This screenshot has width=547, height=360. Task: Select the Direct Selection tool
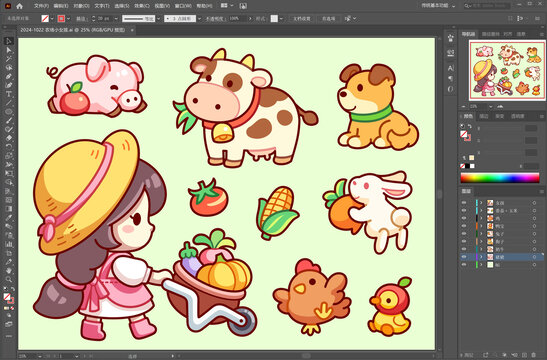9,50
